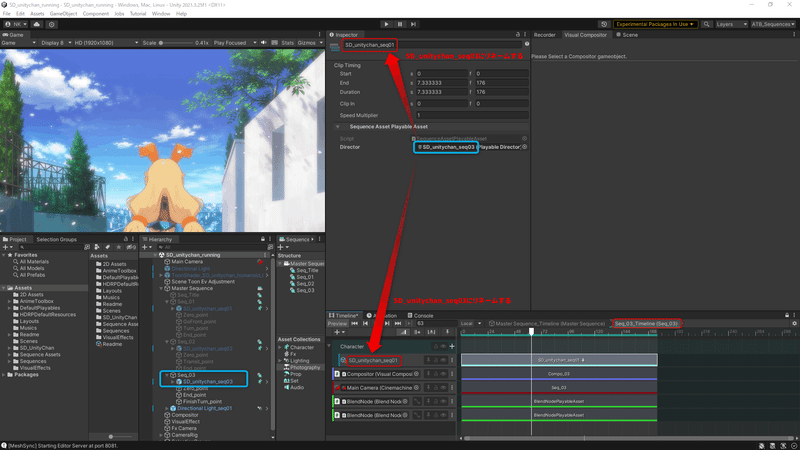This screenshot has width=800, height=450.
Task: Click the Timeline Preview button
Action: 337,323
